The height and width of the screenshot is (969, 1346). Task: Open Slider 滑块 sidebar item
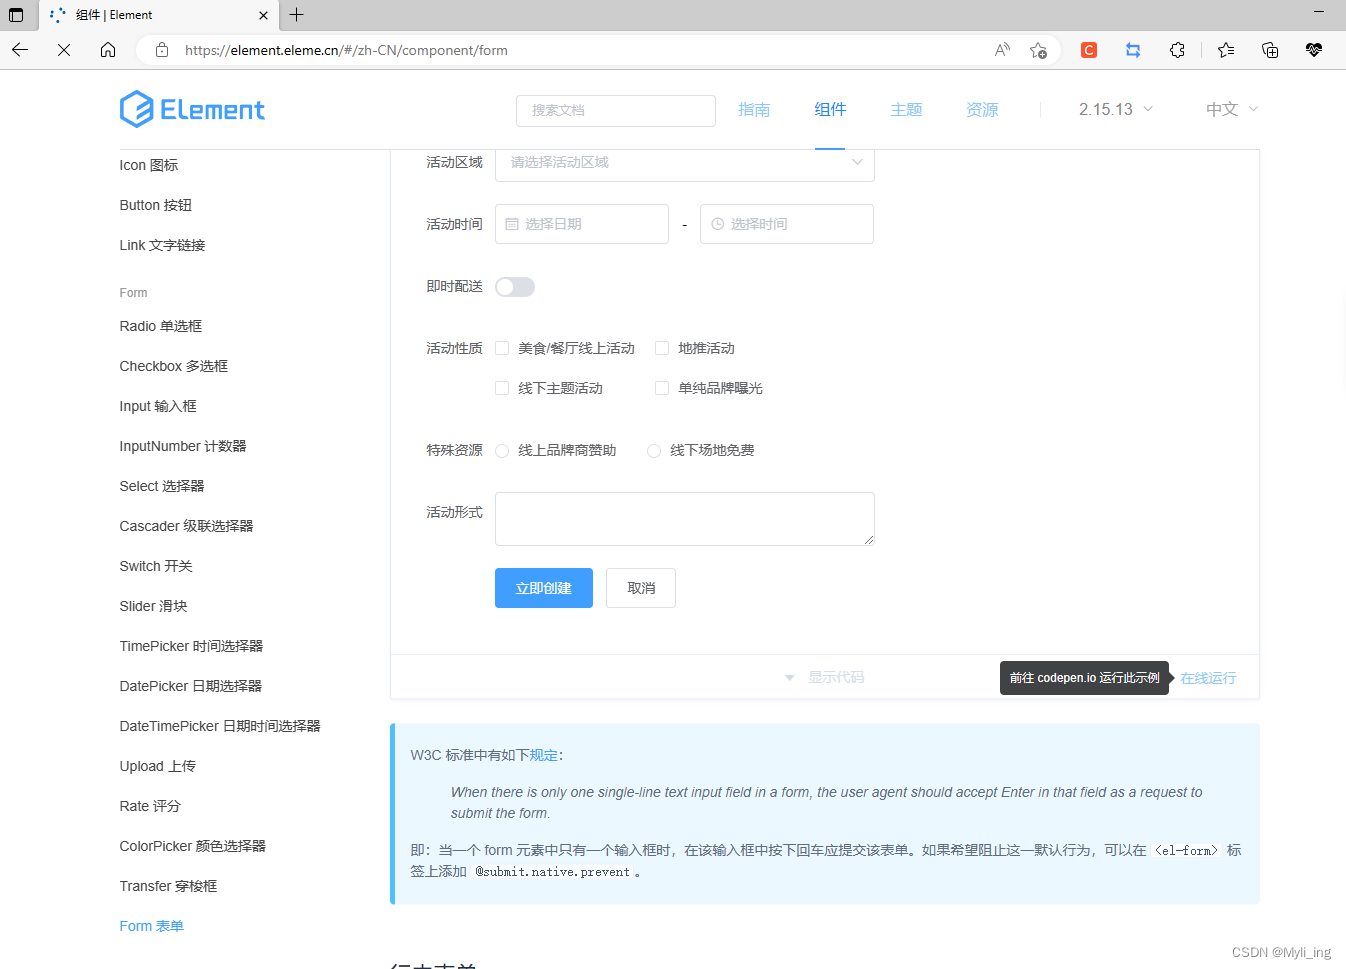click(153, 606)
